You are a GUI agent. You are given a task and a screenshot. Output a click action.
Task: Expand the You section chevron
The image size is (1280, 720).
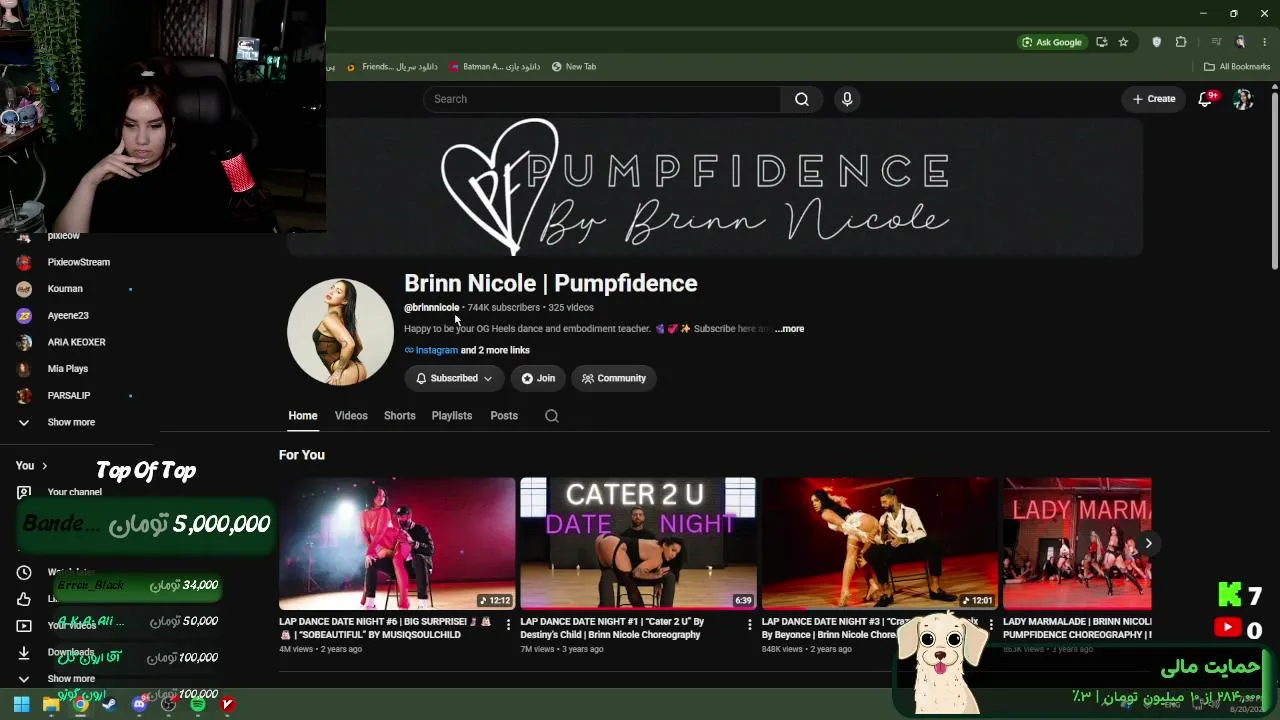44,466
